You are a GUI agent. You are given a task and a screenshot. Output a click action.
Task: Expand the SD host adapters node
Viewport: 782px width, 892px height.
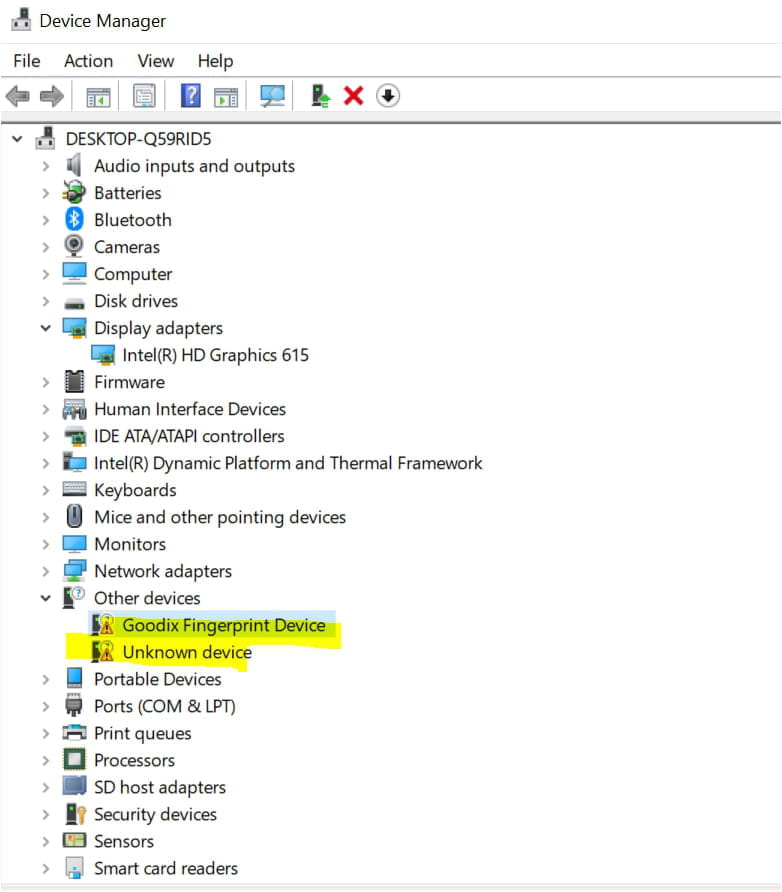point(46,787)
